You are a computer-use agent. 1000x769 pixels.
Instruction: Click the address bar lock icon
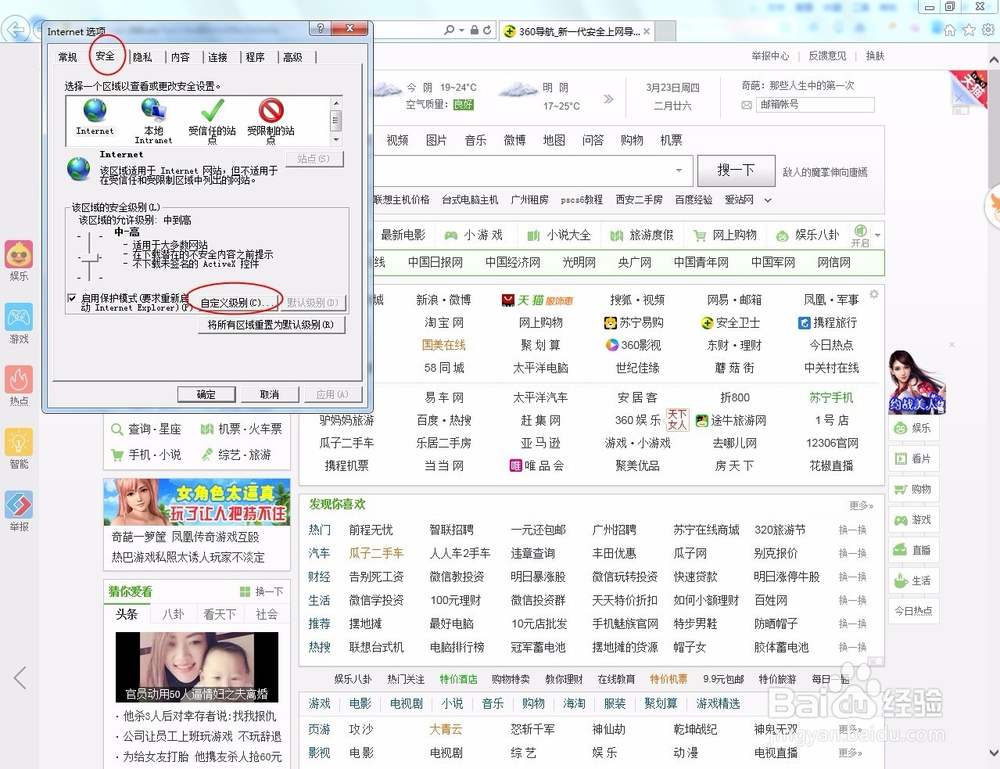[x=474, y=30]
